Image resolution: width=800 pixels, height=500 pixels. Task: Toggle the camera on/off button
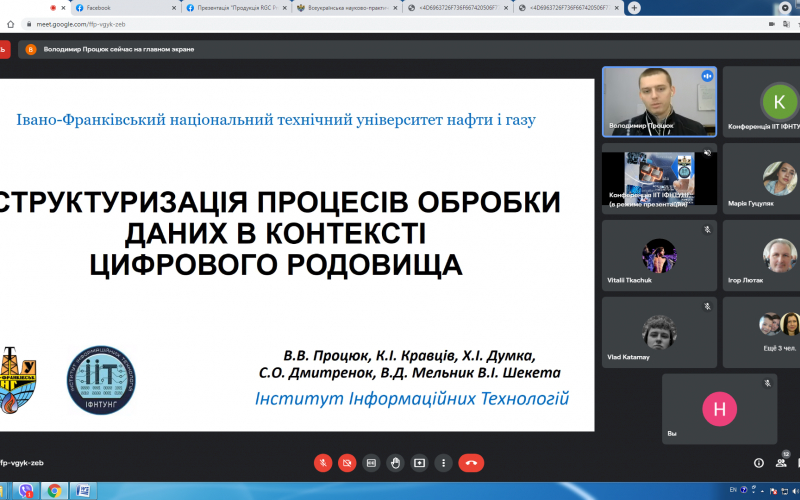(x=347, y=463)
